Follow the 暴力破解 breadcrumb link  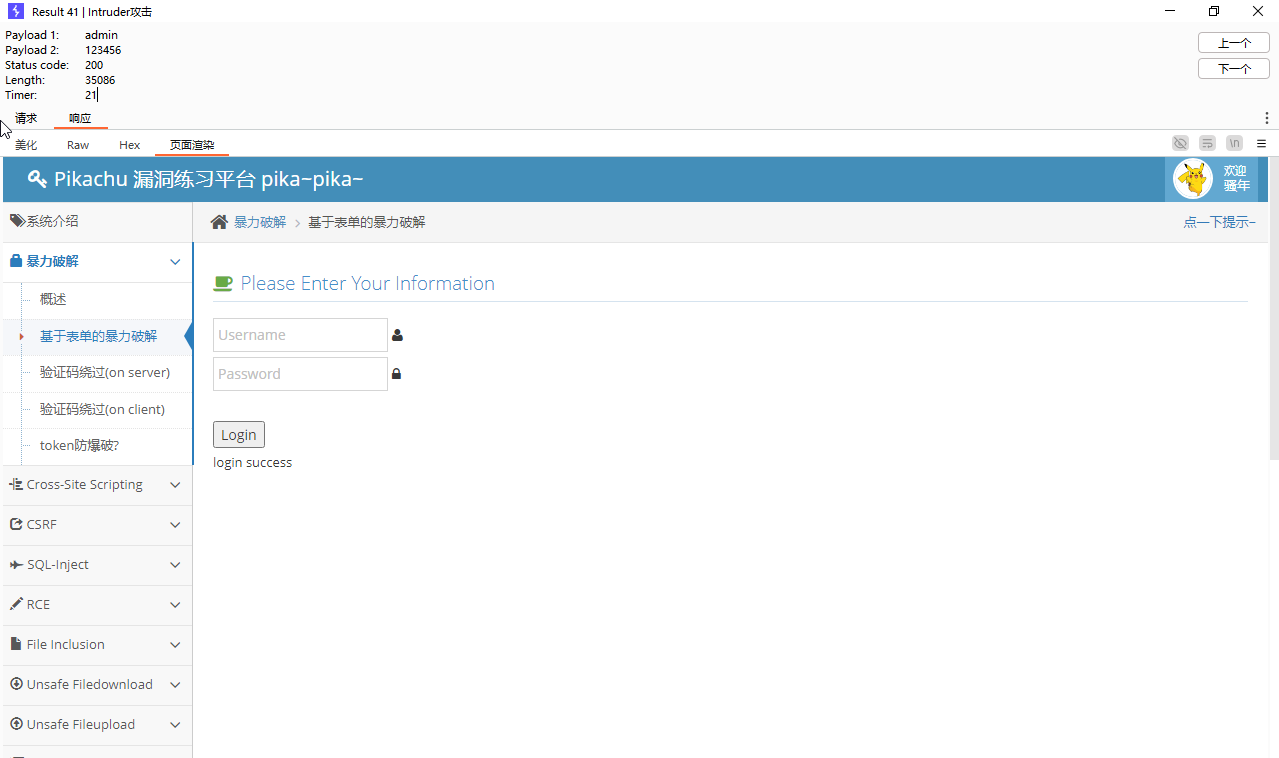(260, 222)
